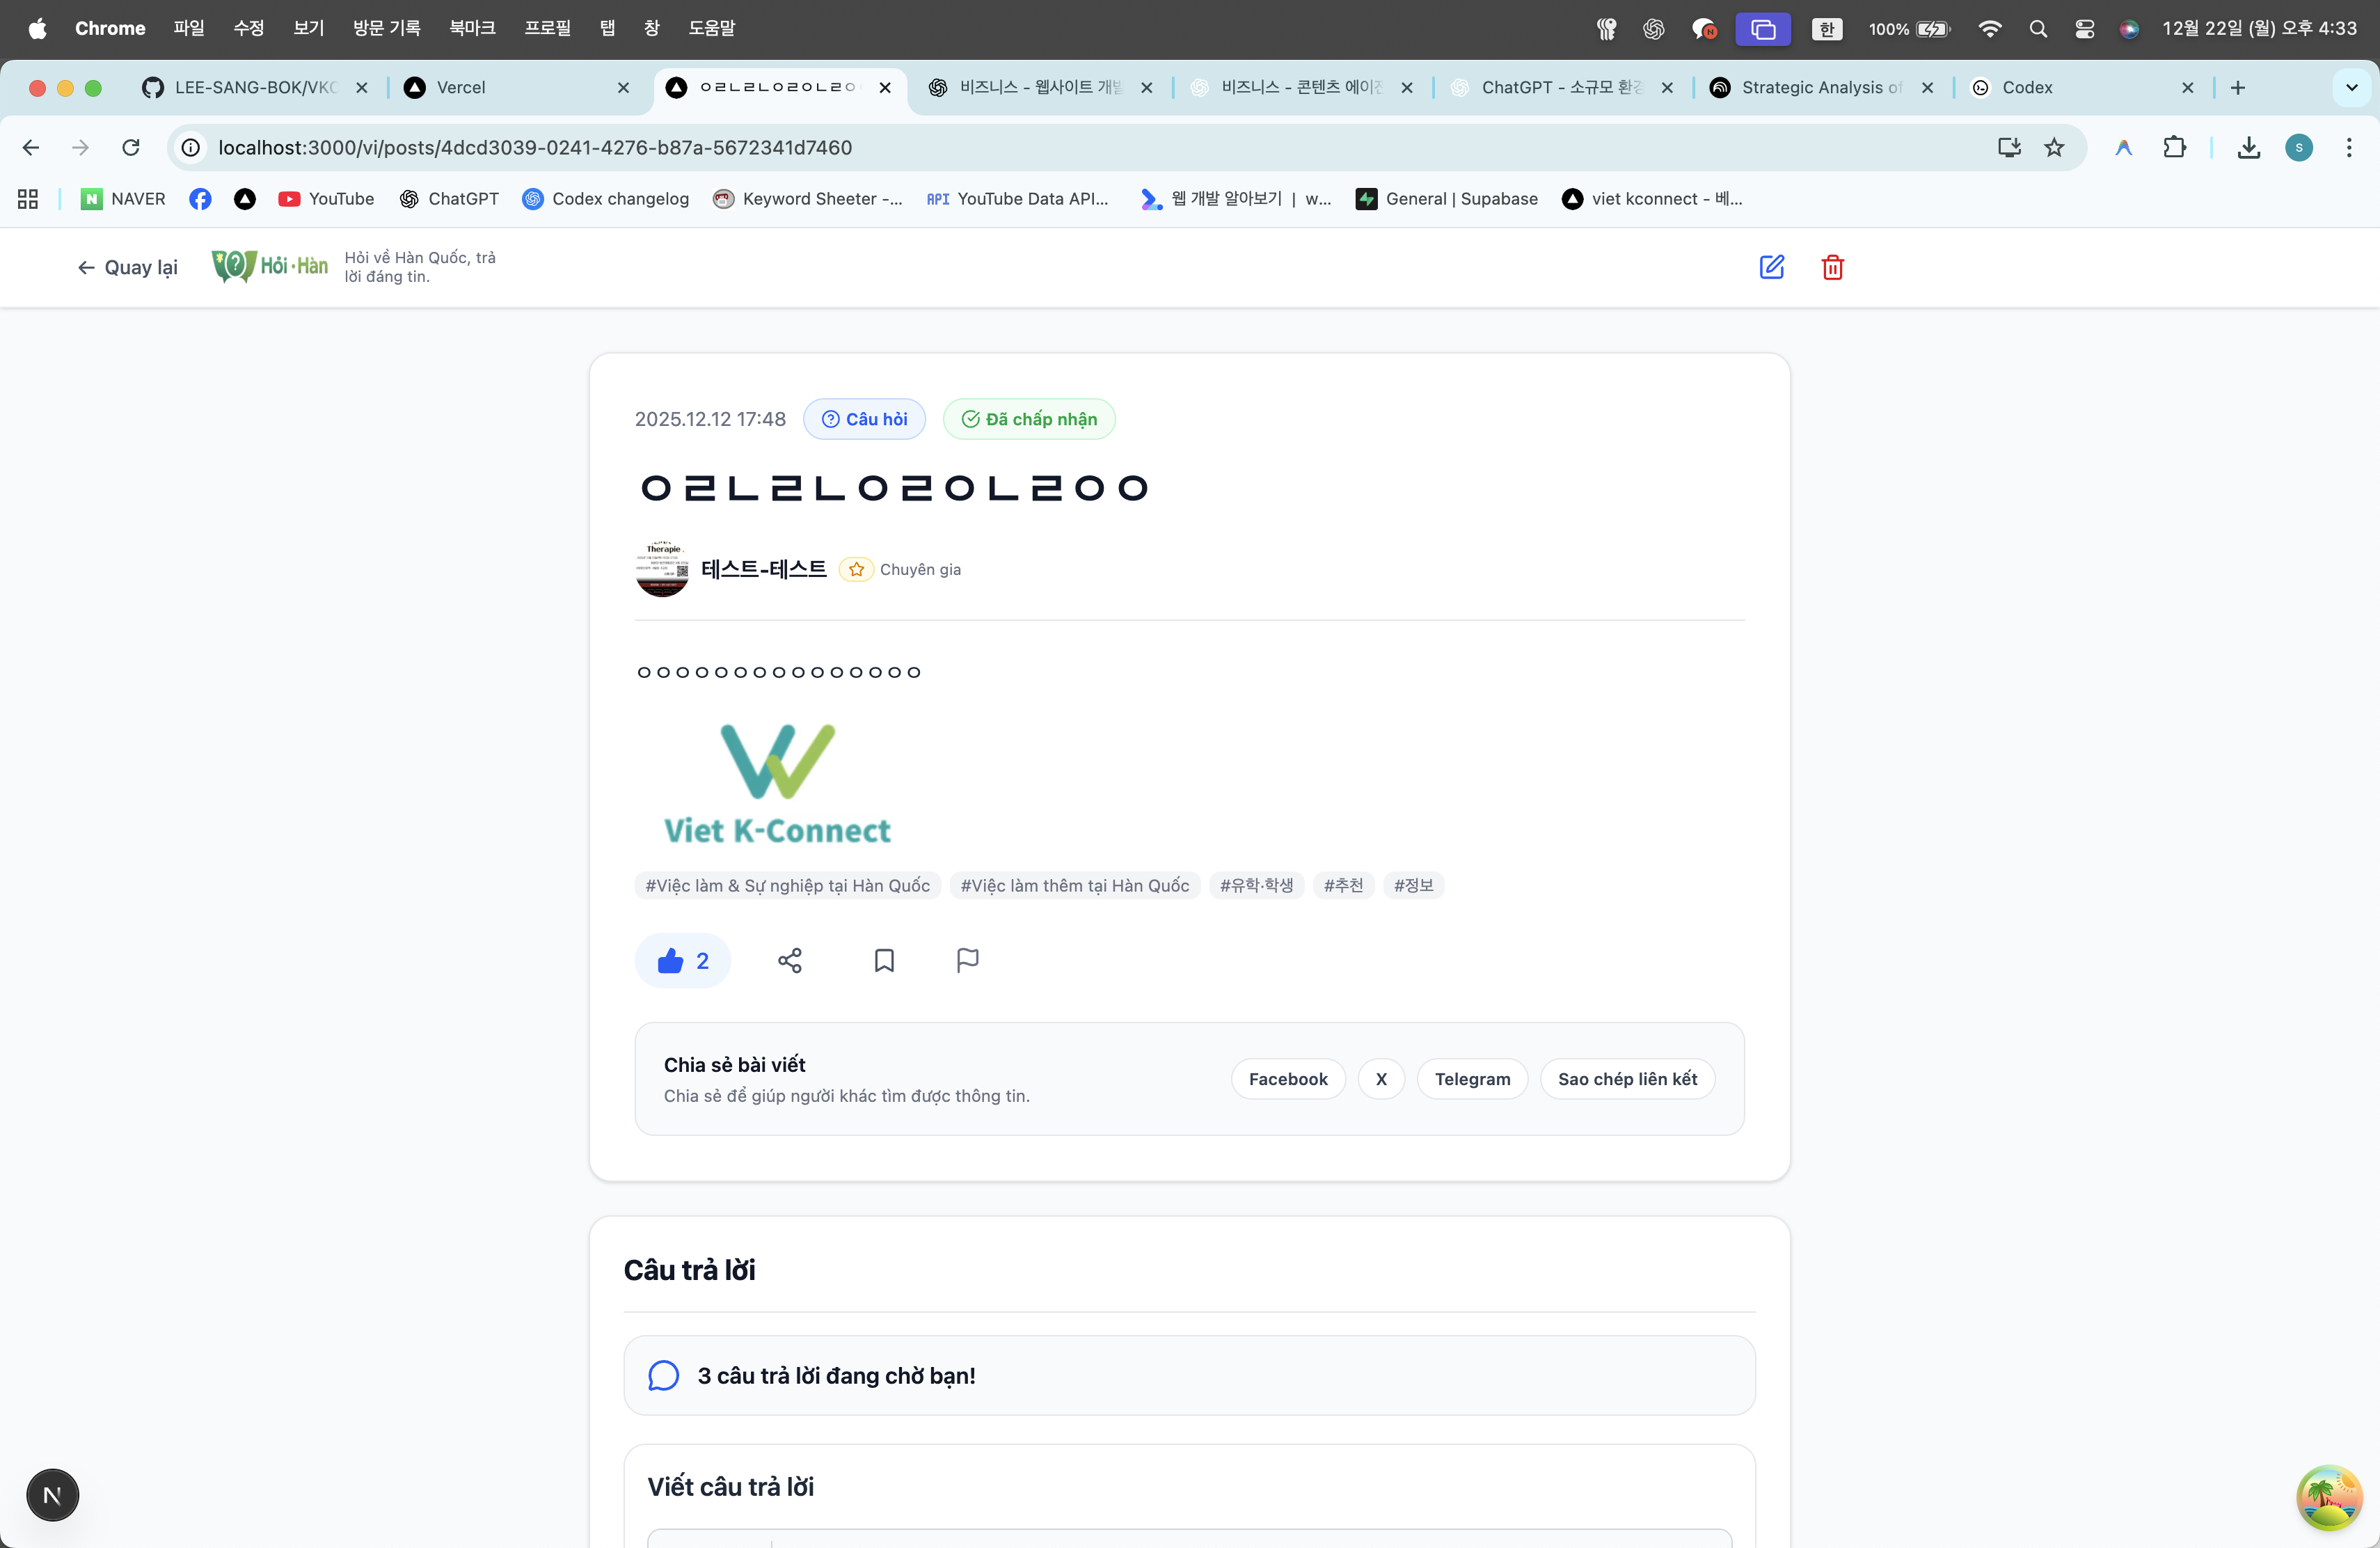Click the report flag icon

click(x=967, y=960)
